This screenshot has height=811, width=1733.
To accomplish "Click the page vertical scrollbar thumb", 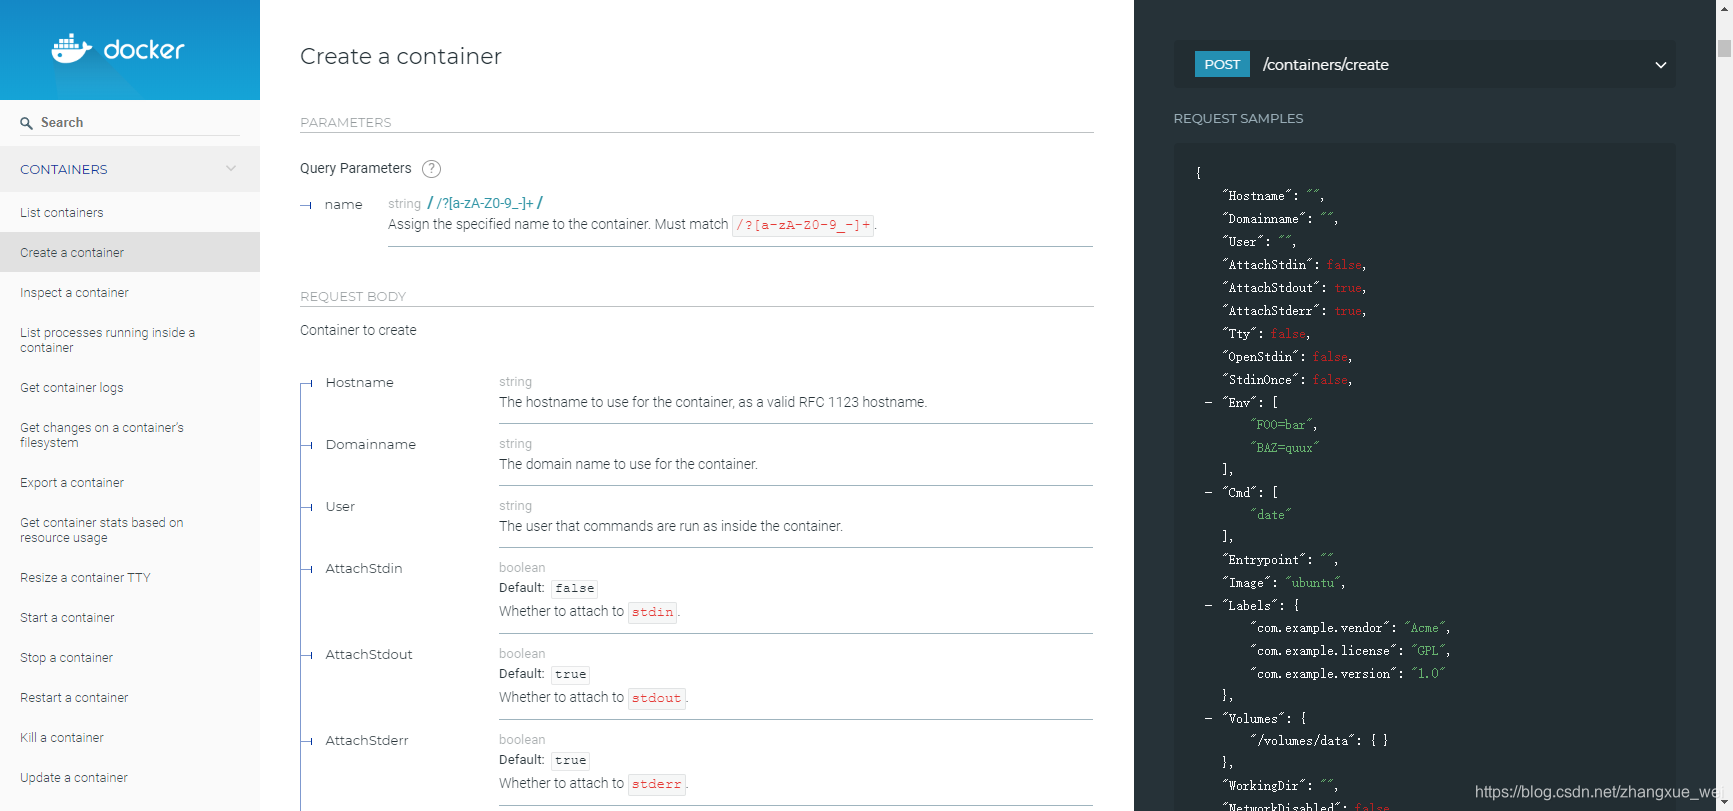I will pyautogui.click(x=1724, y=48).
